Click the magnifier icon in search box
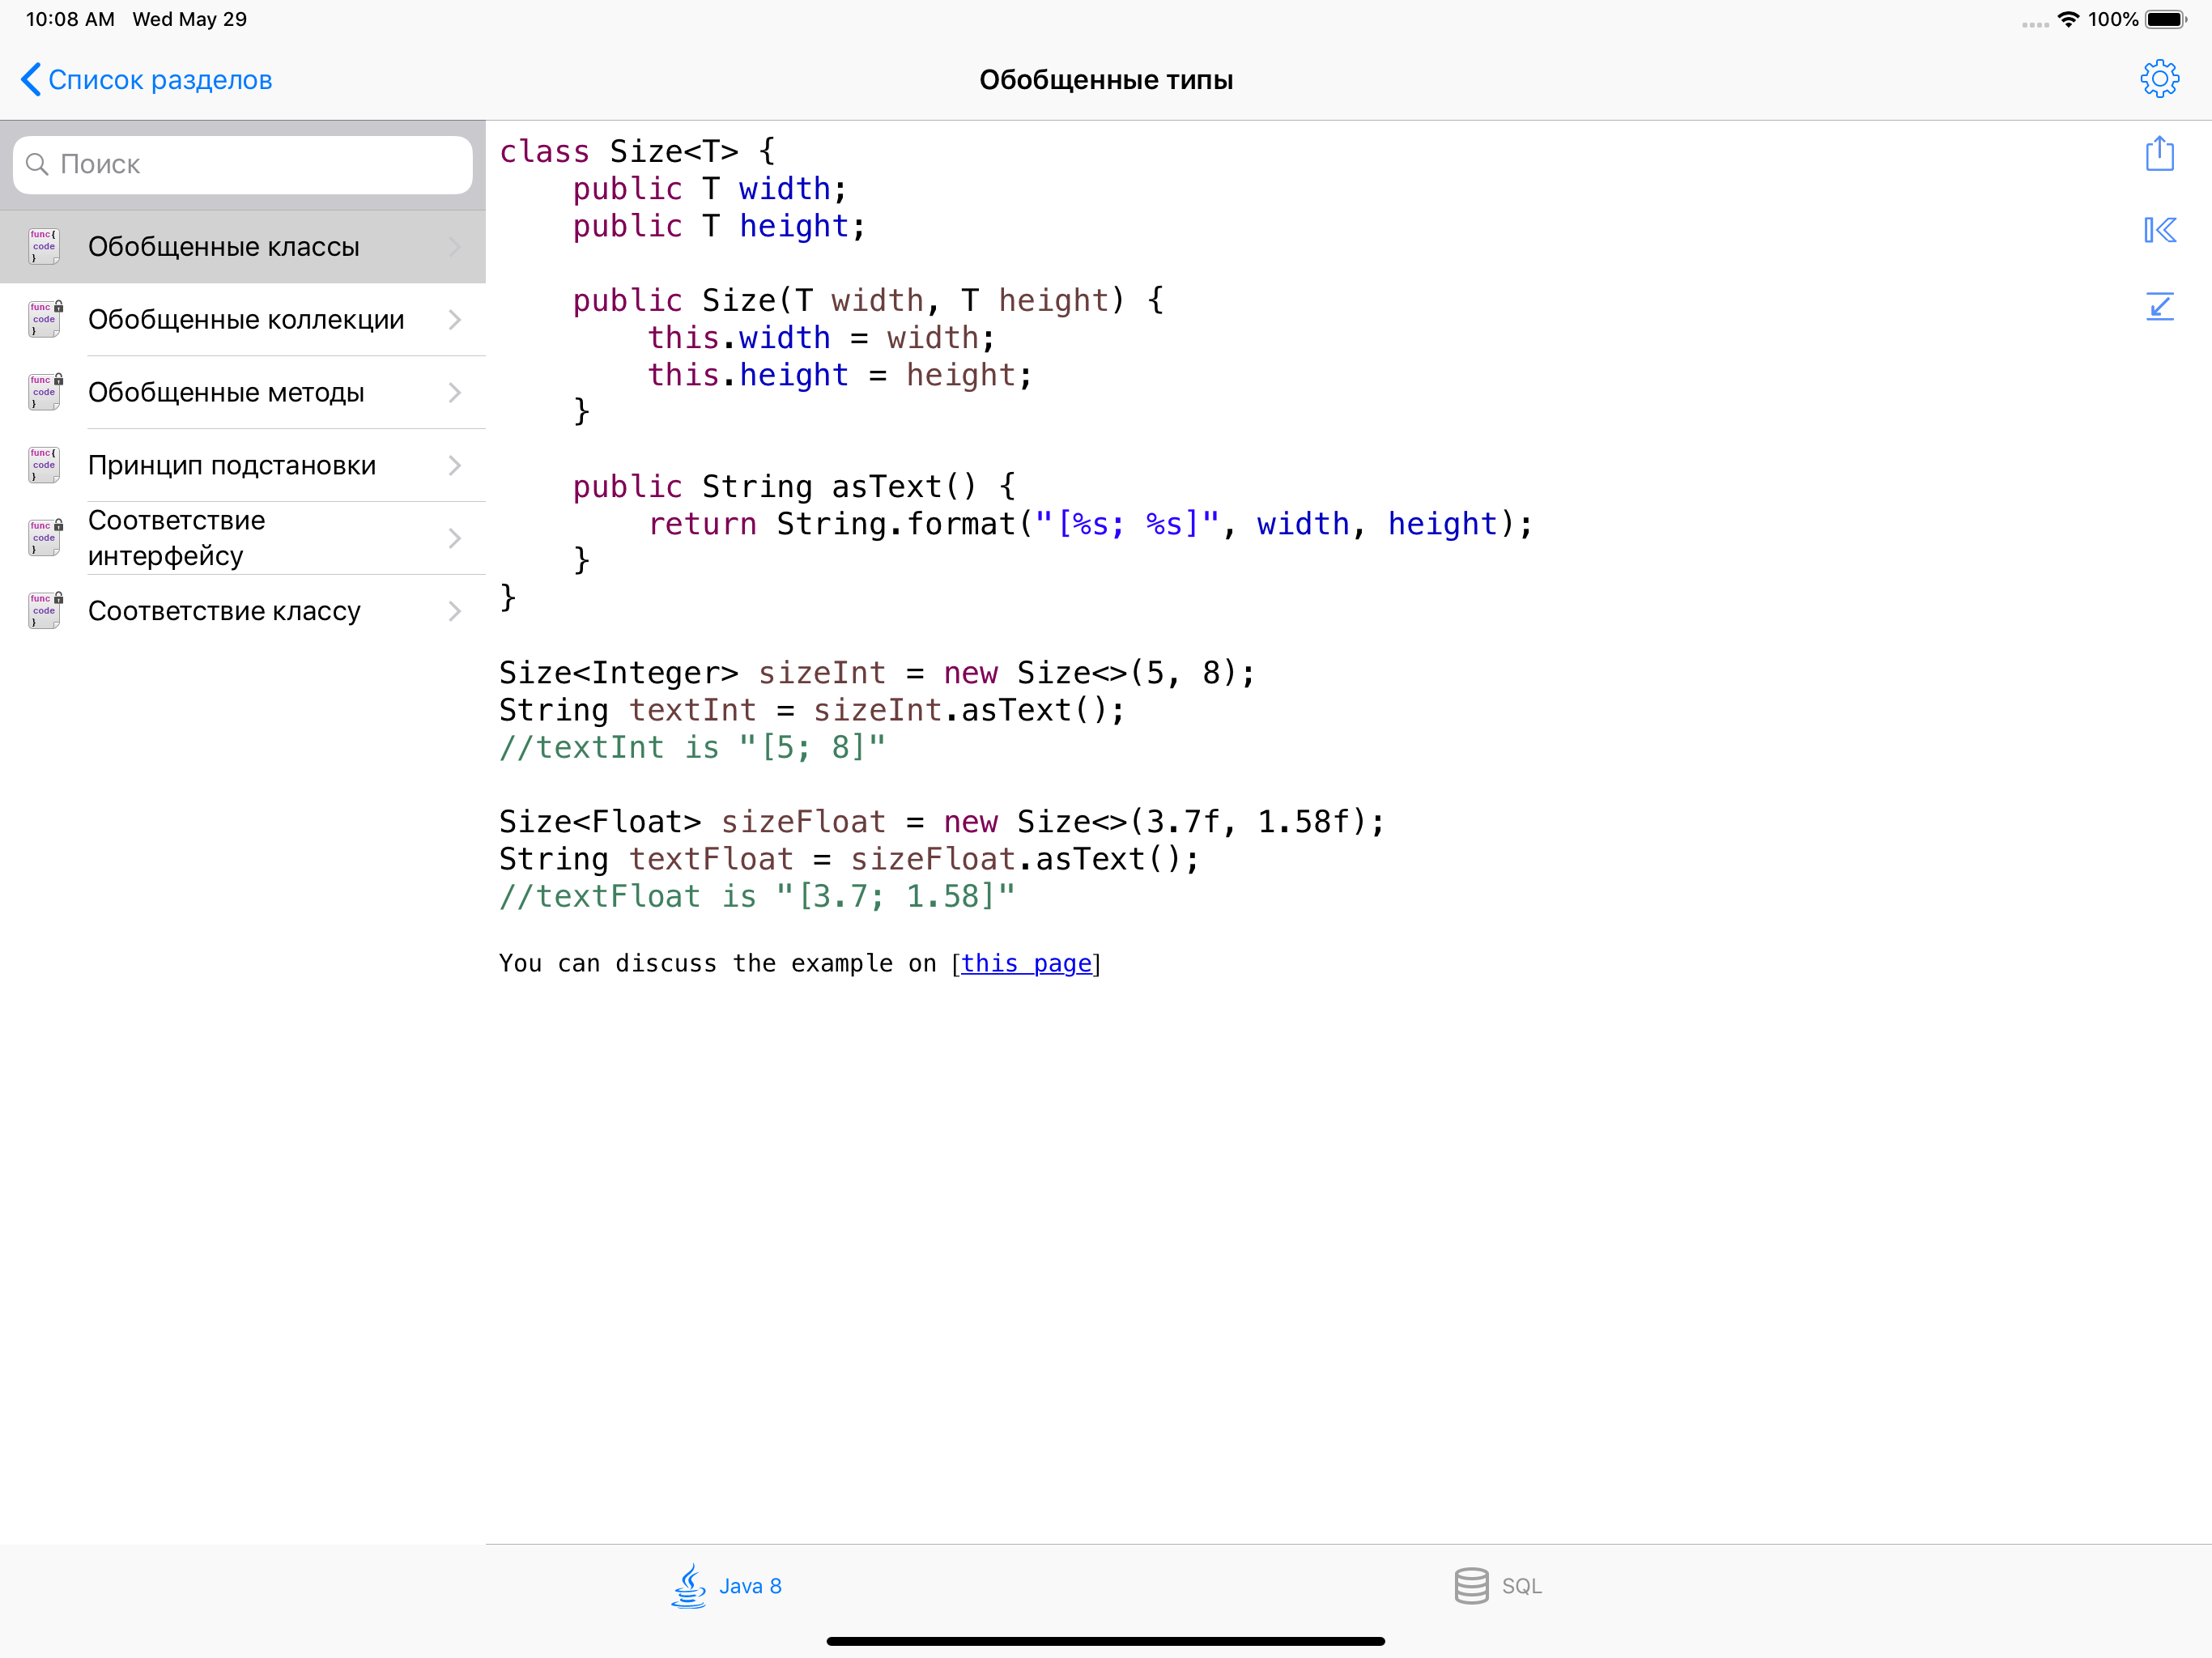Screen dimensions: 2212x1658 pos(38,164)
